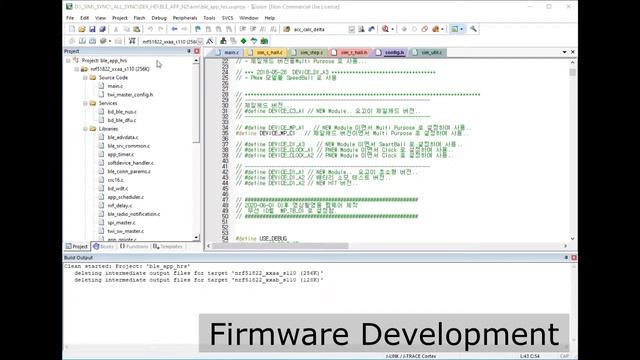
Task: Open the debug dropdown arrow beside magnifier
Action: tap(393, 29)
